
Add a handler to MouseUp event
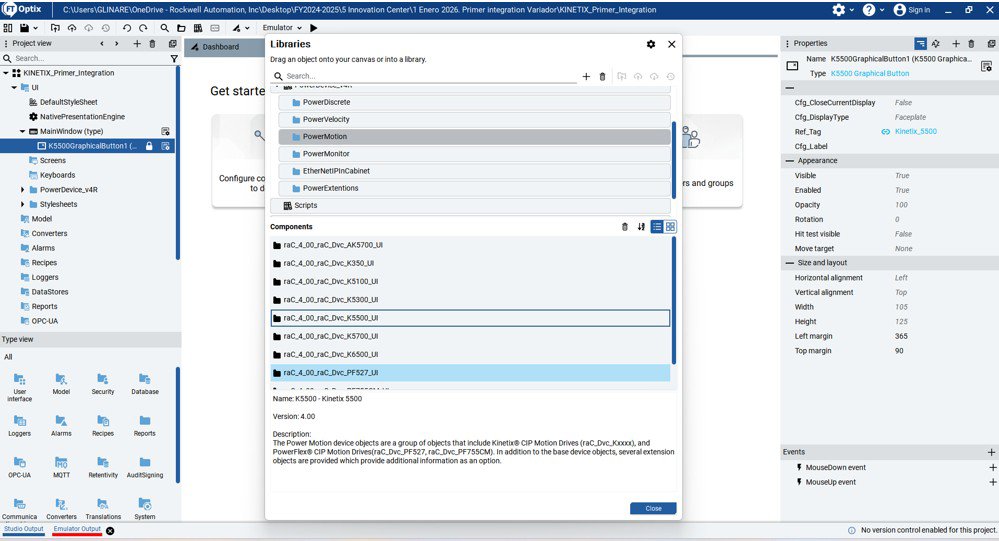click(993, 482)
